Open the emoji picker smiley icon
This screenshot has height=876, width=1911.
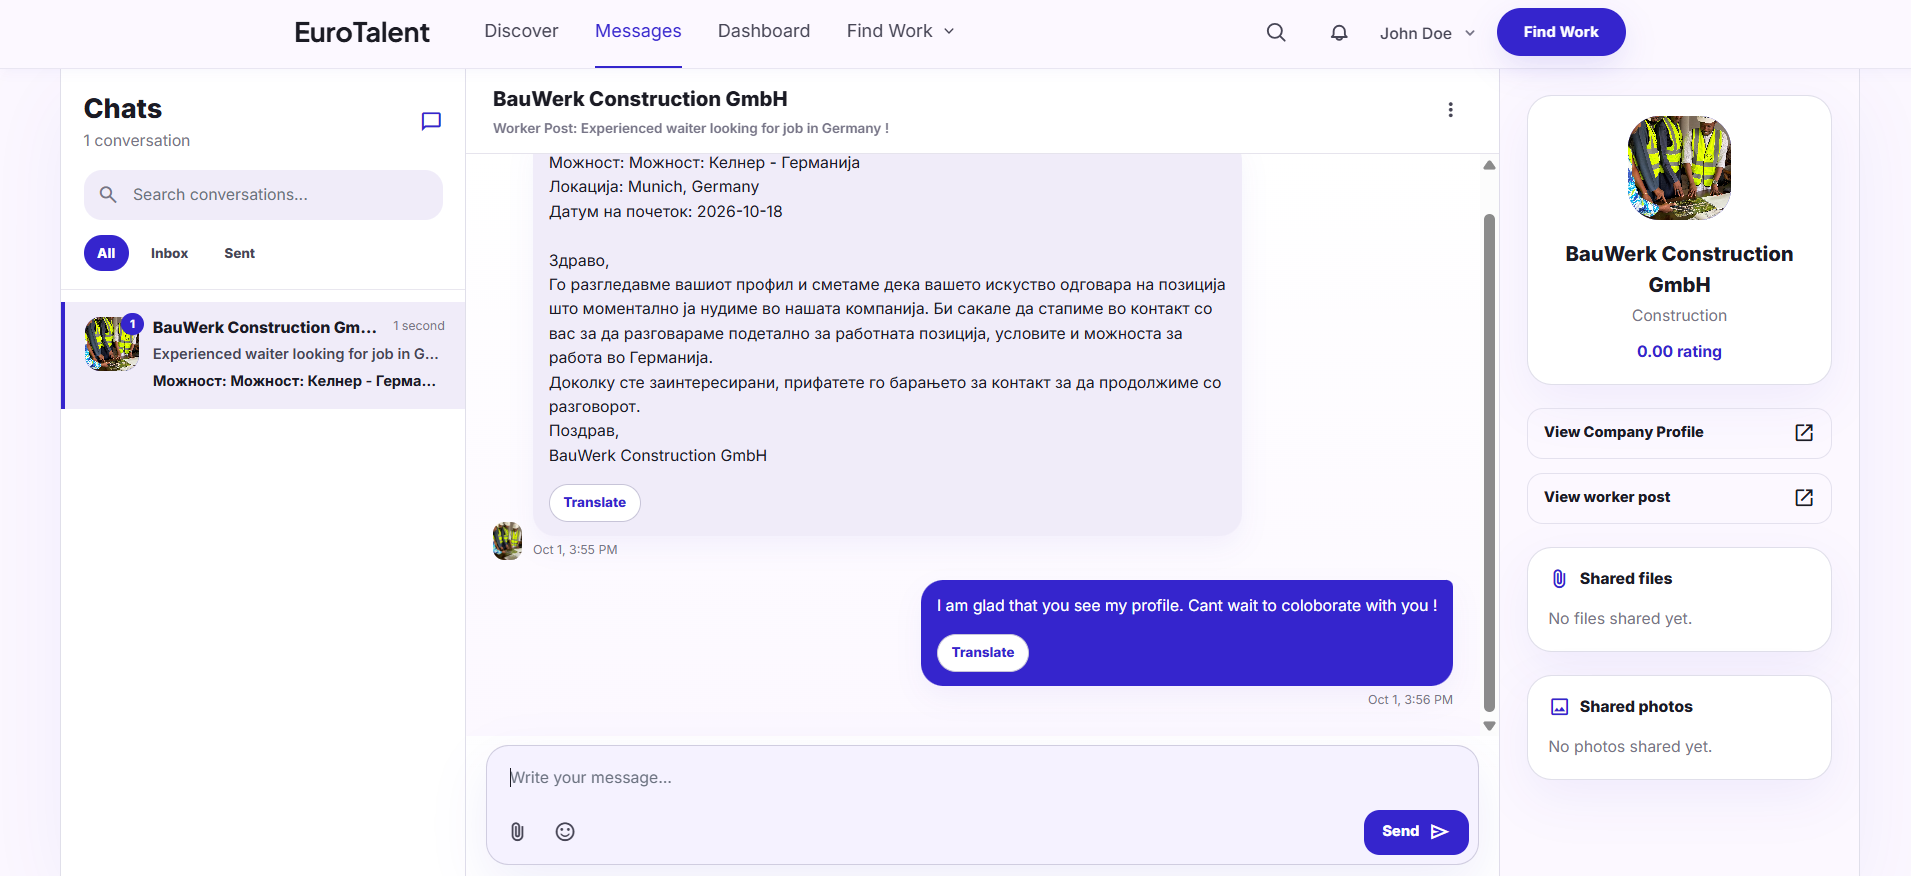tap(565, 832)
